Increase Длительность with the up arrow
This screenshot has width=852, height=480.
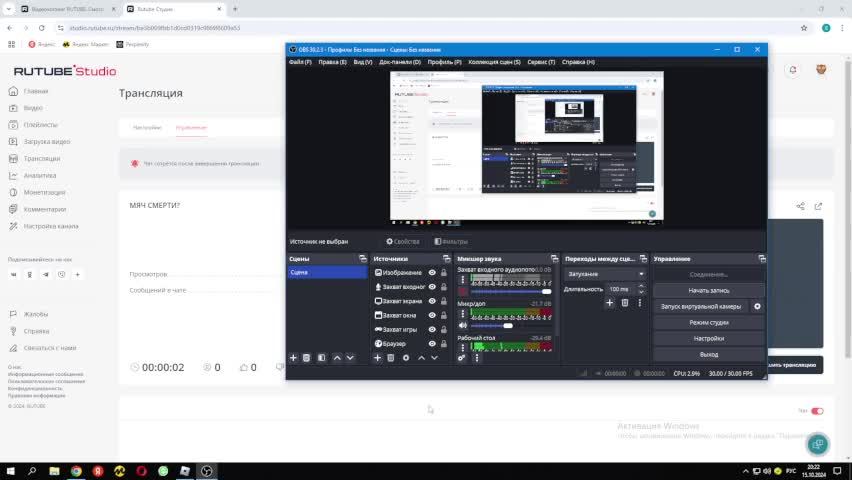(641, 286)
